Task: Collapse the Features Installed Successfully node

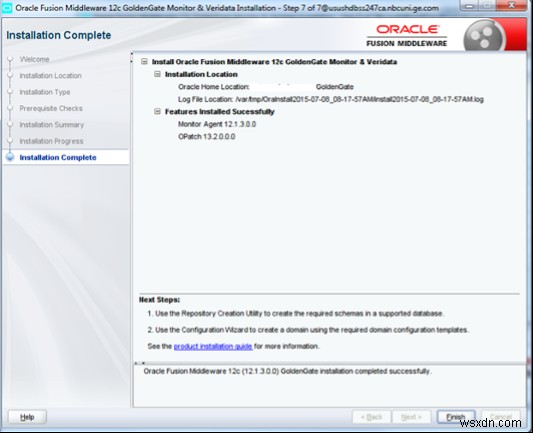Action: point(157,111)
